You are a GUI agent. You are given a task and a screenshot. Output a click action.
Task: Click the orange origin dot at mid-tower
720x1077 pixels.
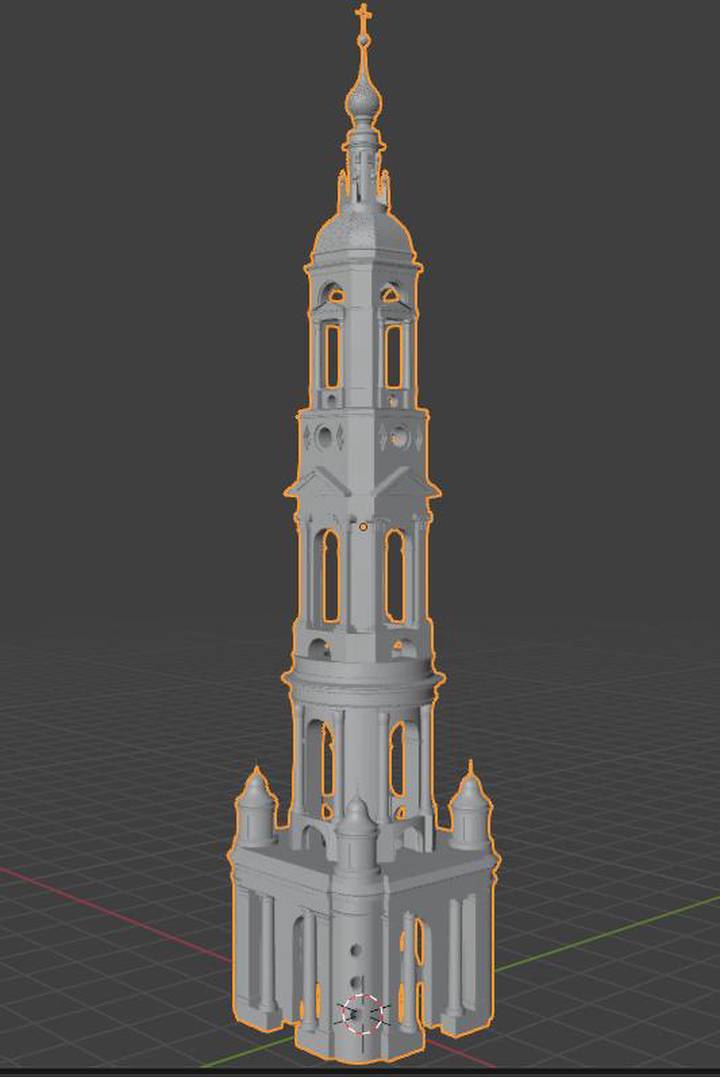(363, 527)
